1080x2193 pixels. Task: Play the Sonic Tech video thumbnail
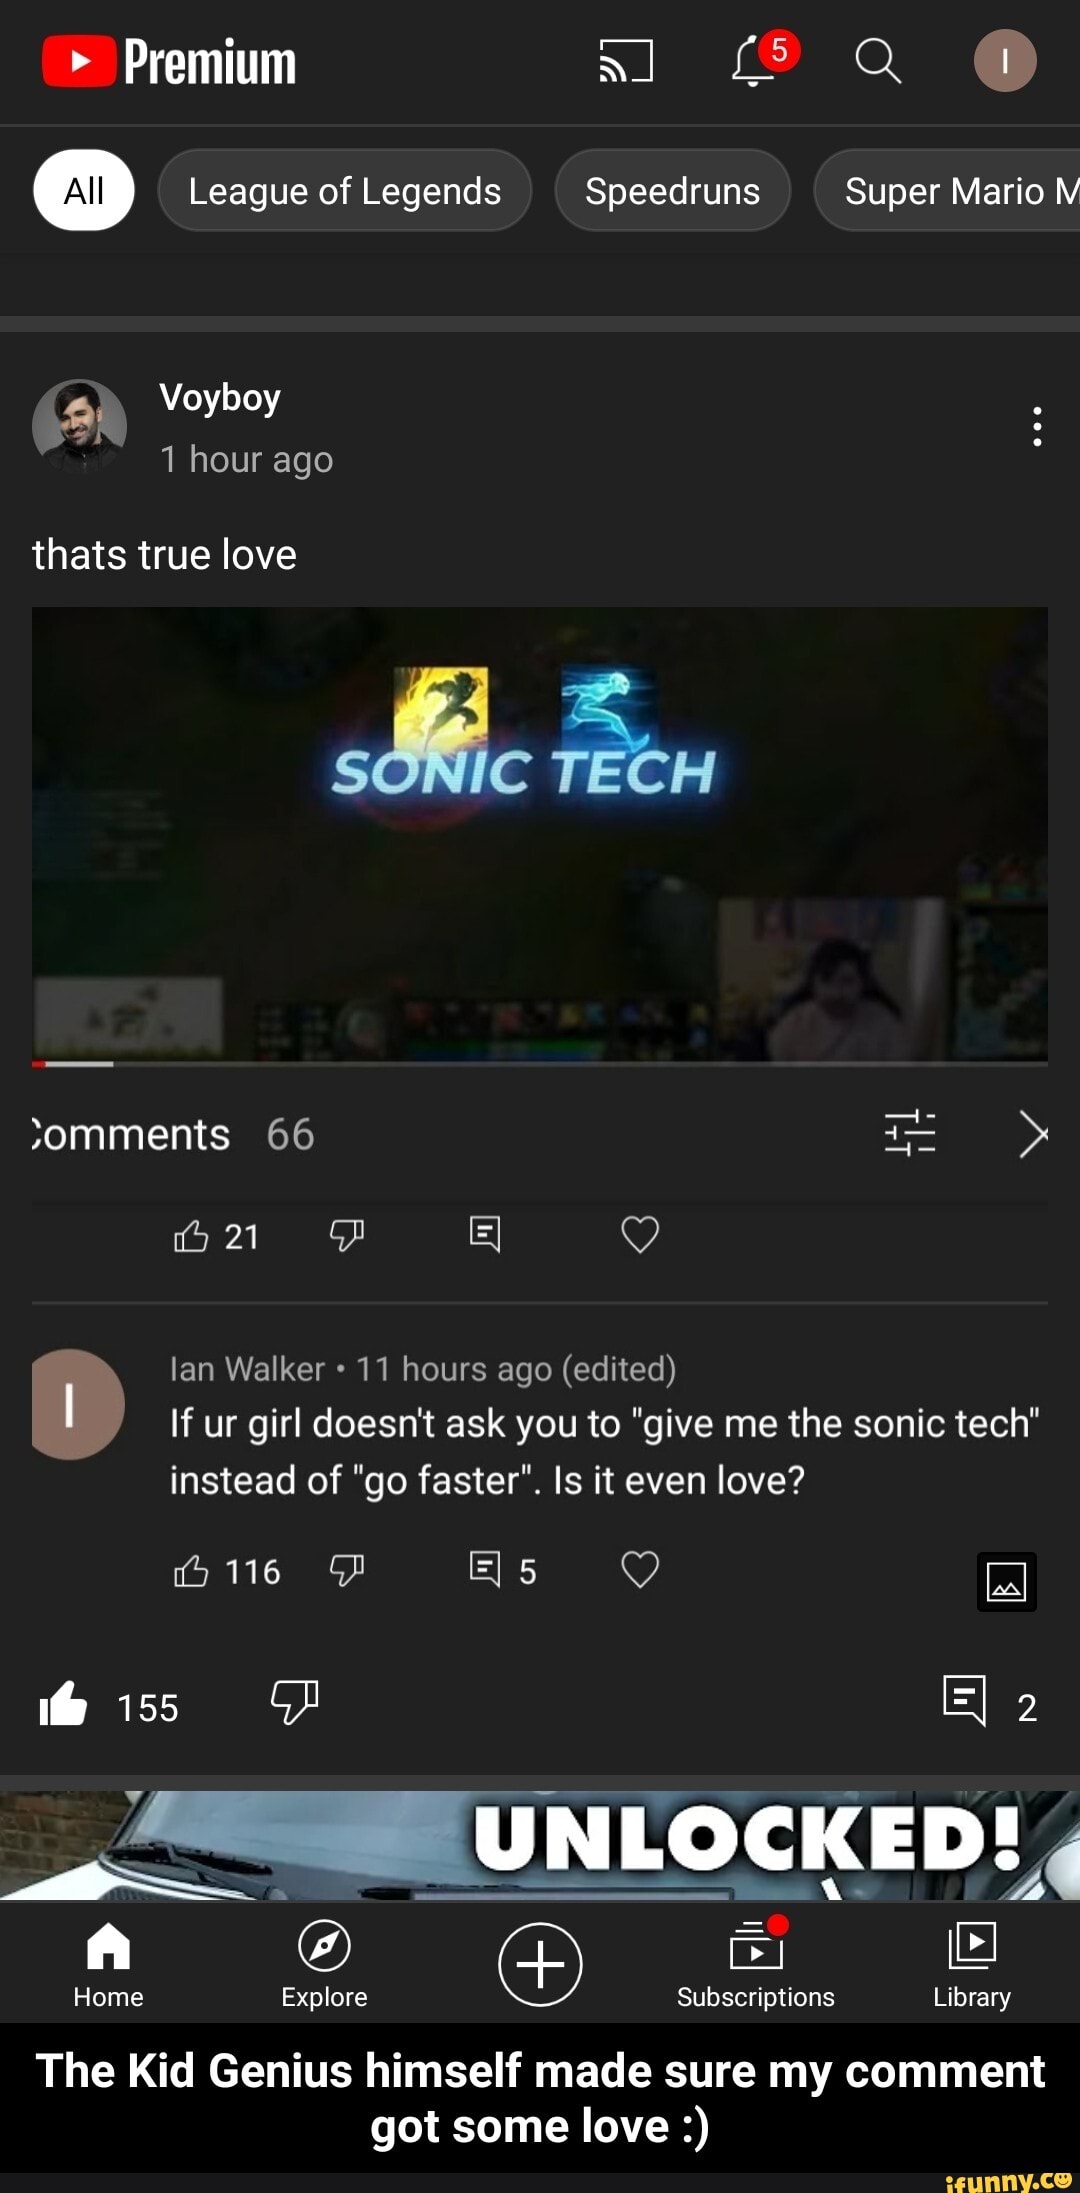[540, 832]
